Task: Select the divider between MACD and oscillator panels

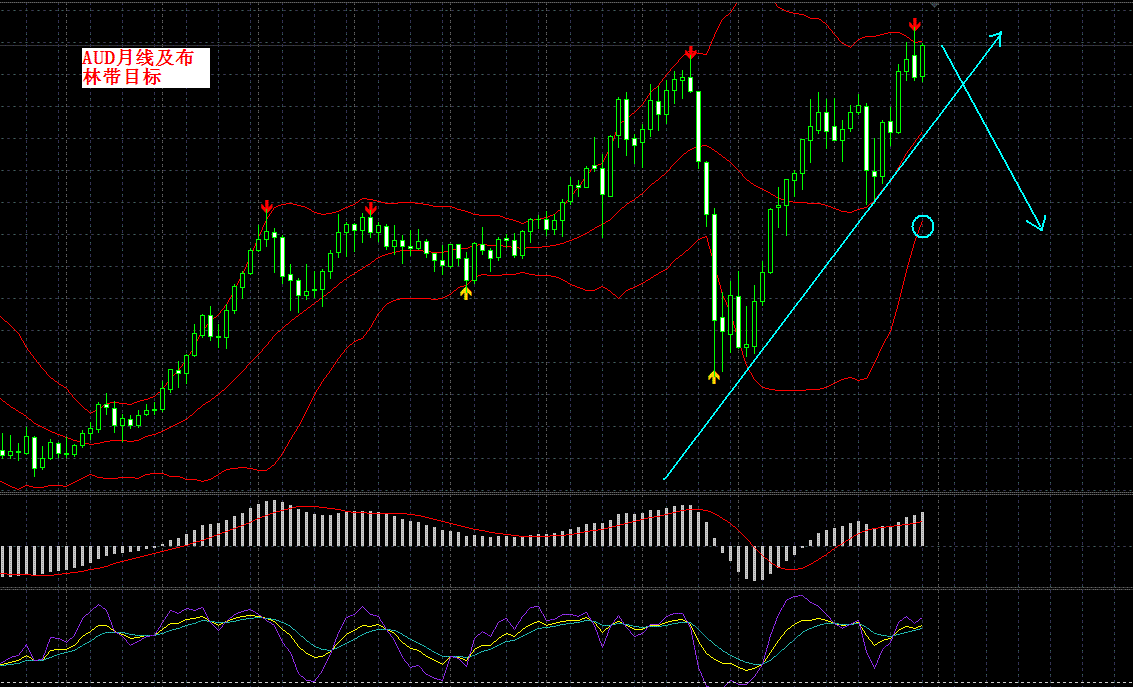Action: pos(566,588)
